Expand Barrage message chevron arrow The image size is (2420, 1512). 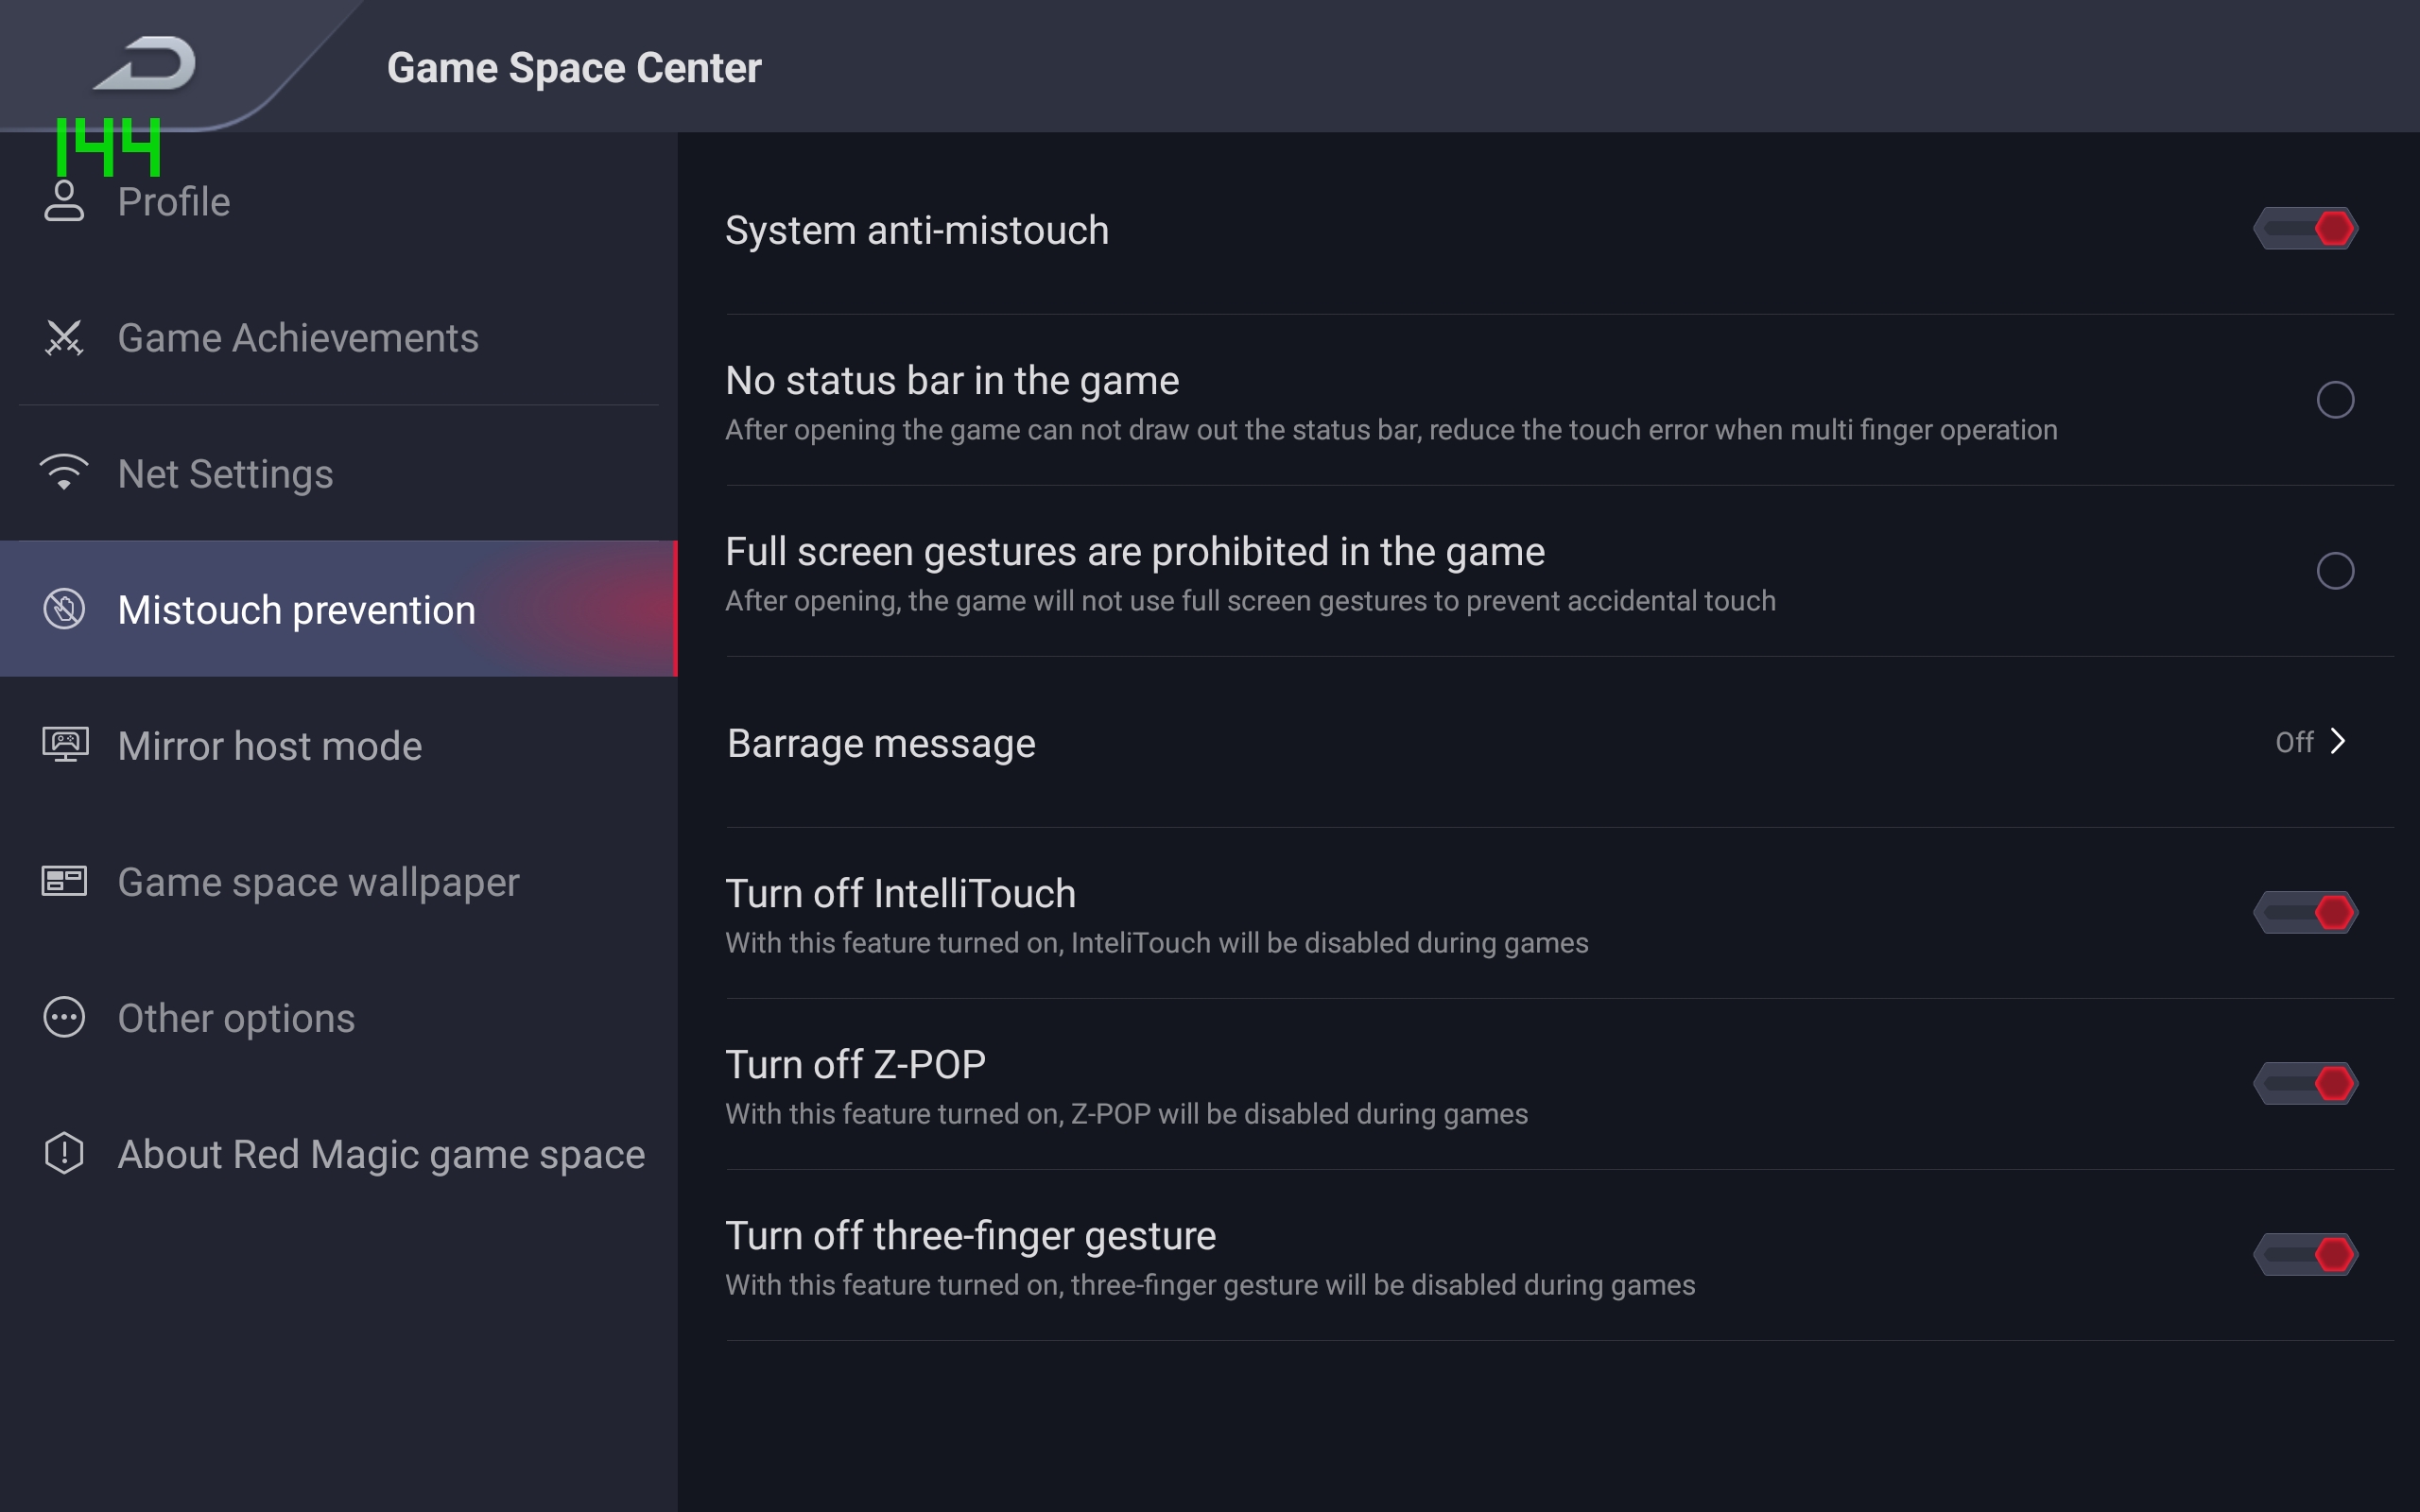click(2338, 741)
